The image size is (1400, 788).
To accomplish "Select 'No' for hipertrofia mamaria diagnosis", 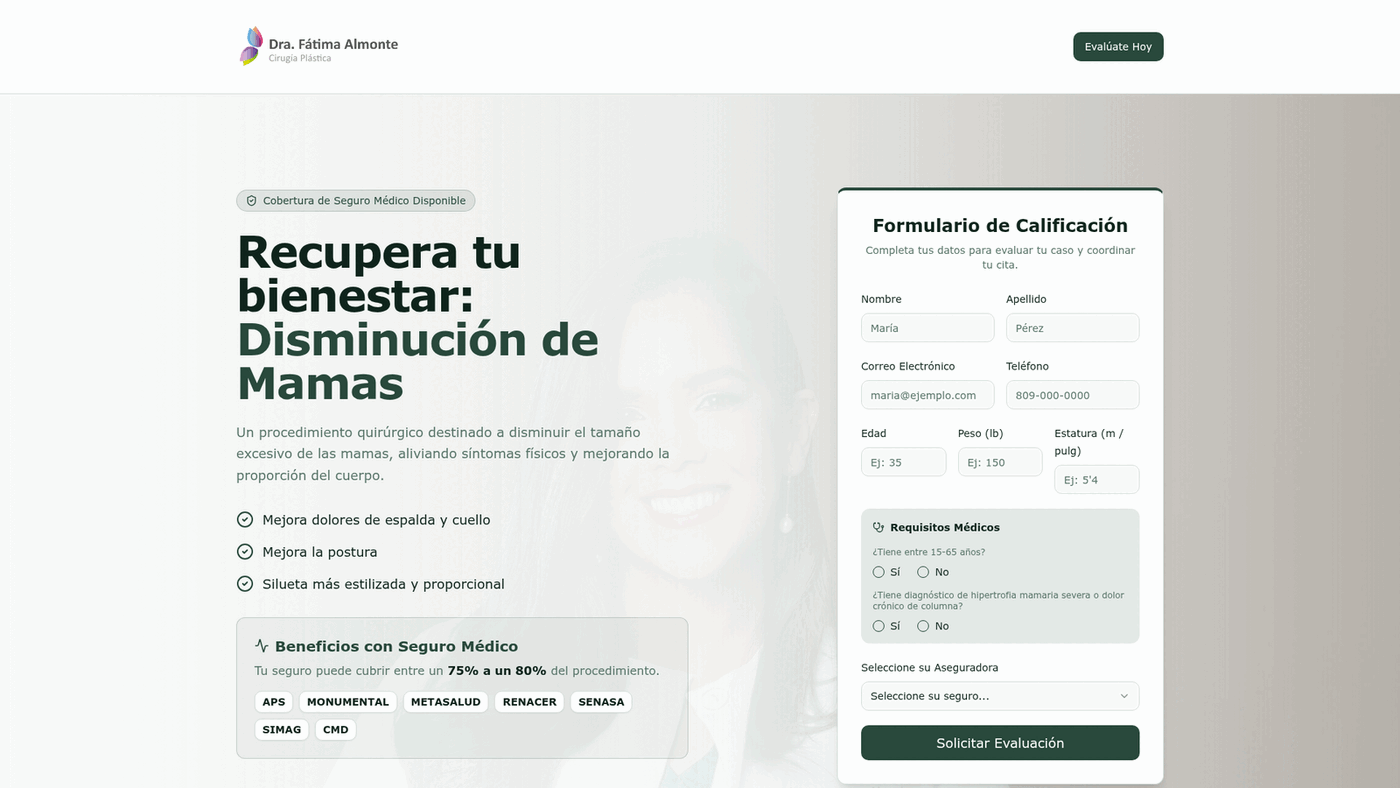I will point(923,626).
